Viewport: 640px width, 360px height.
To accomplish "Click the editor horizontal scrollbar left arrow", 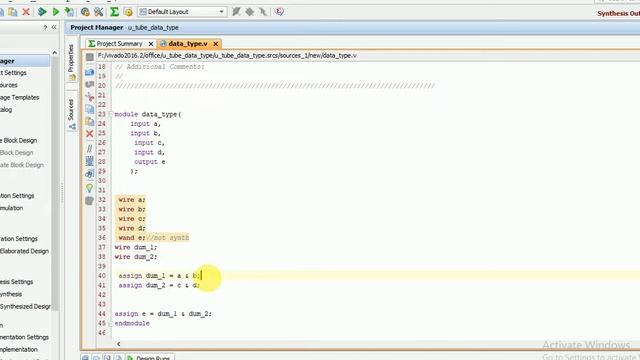I will click(x=118, y=344).
